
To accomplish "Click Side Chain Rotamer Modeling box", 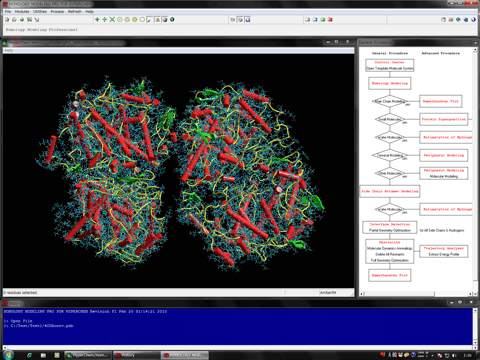I will tap(390, 191).
